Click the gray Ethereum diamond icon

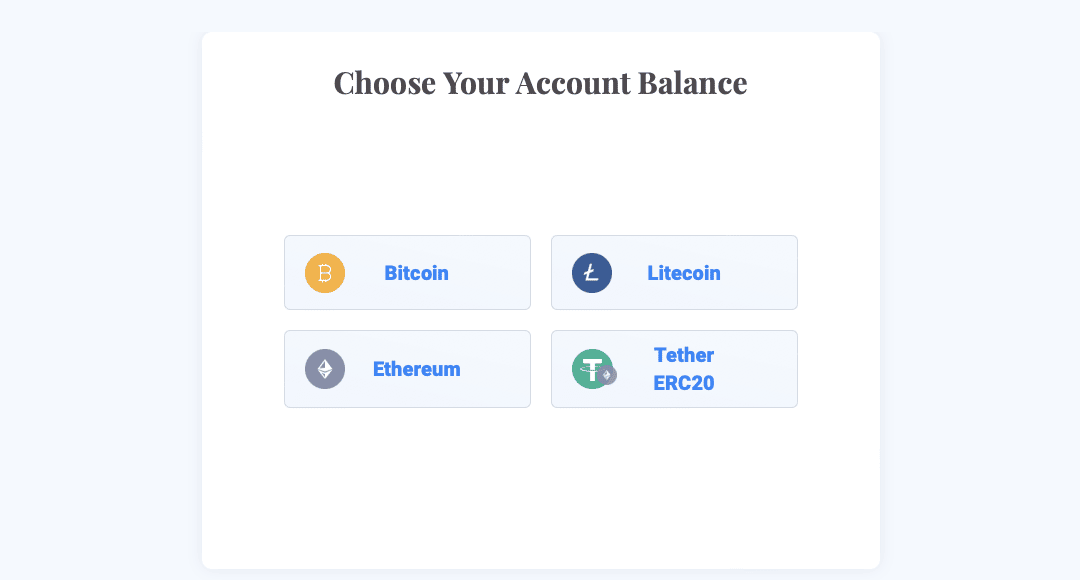pos(325,369)
